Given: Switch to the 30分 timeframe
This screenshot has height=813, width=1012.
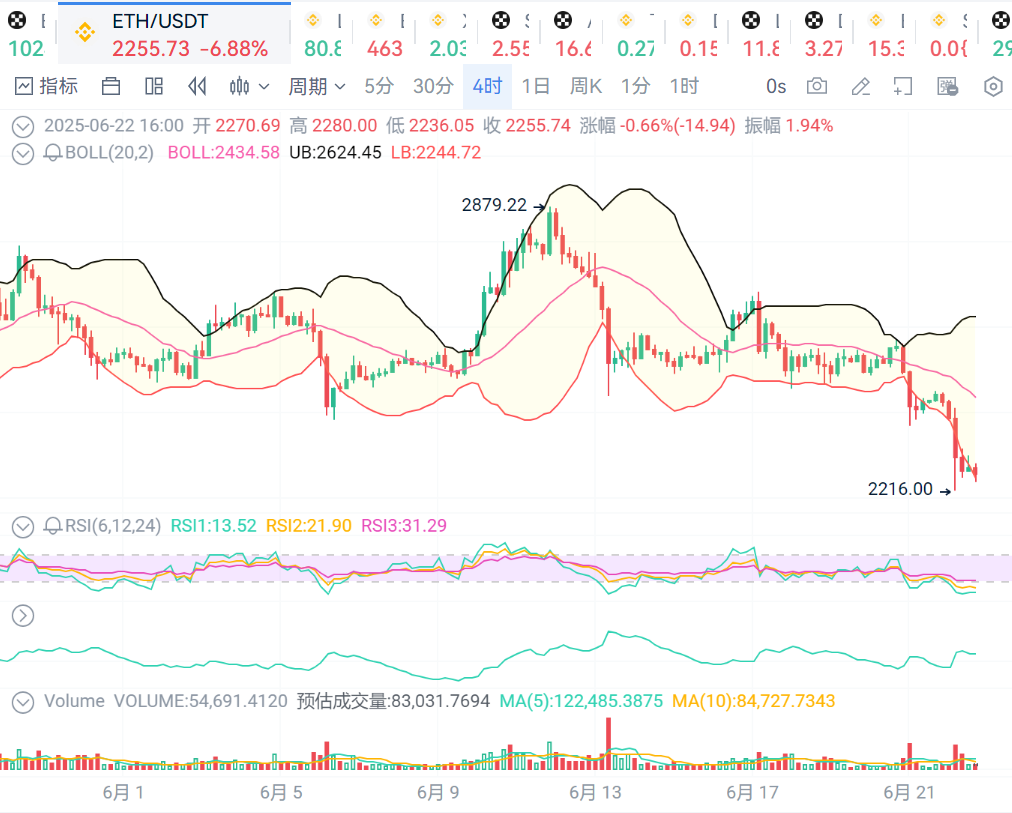Looking at the screenshot, I should [x=433, y=86].
